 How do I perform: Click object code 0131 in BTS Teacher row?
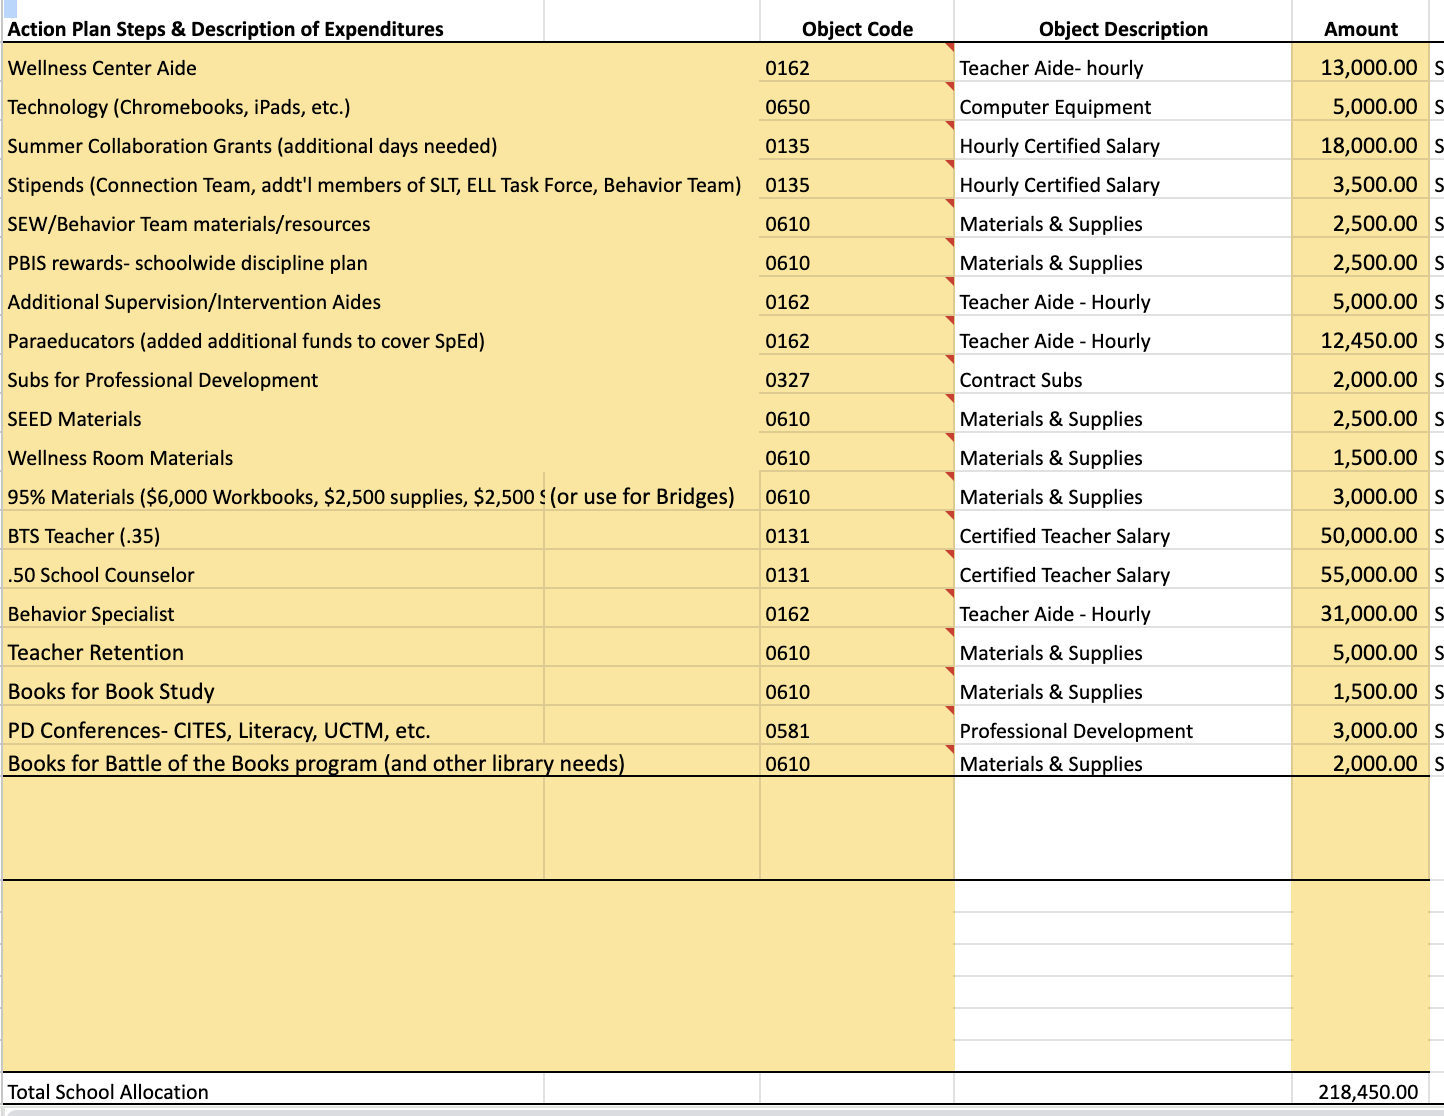point(788,536)
